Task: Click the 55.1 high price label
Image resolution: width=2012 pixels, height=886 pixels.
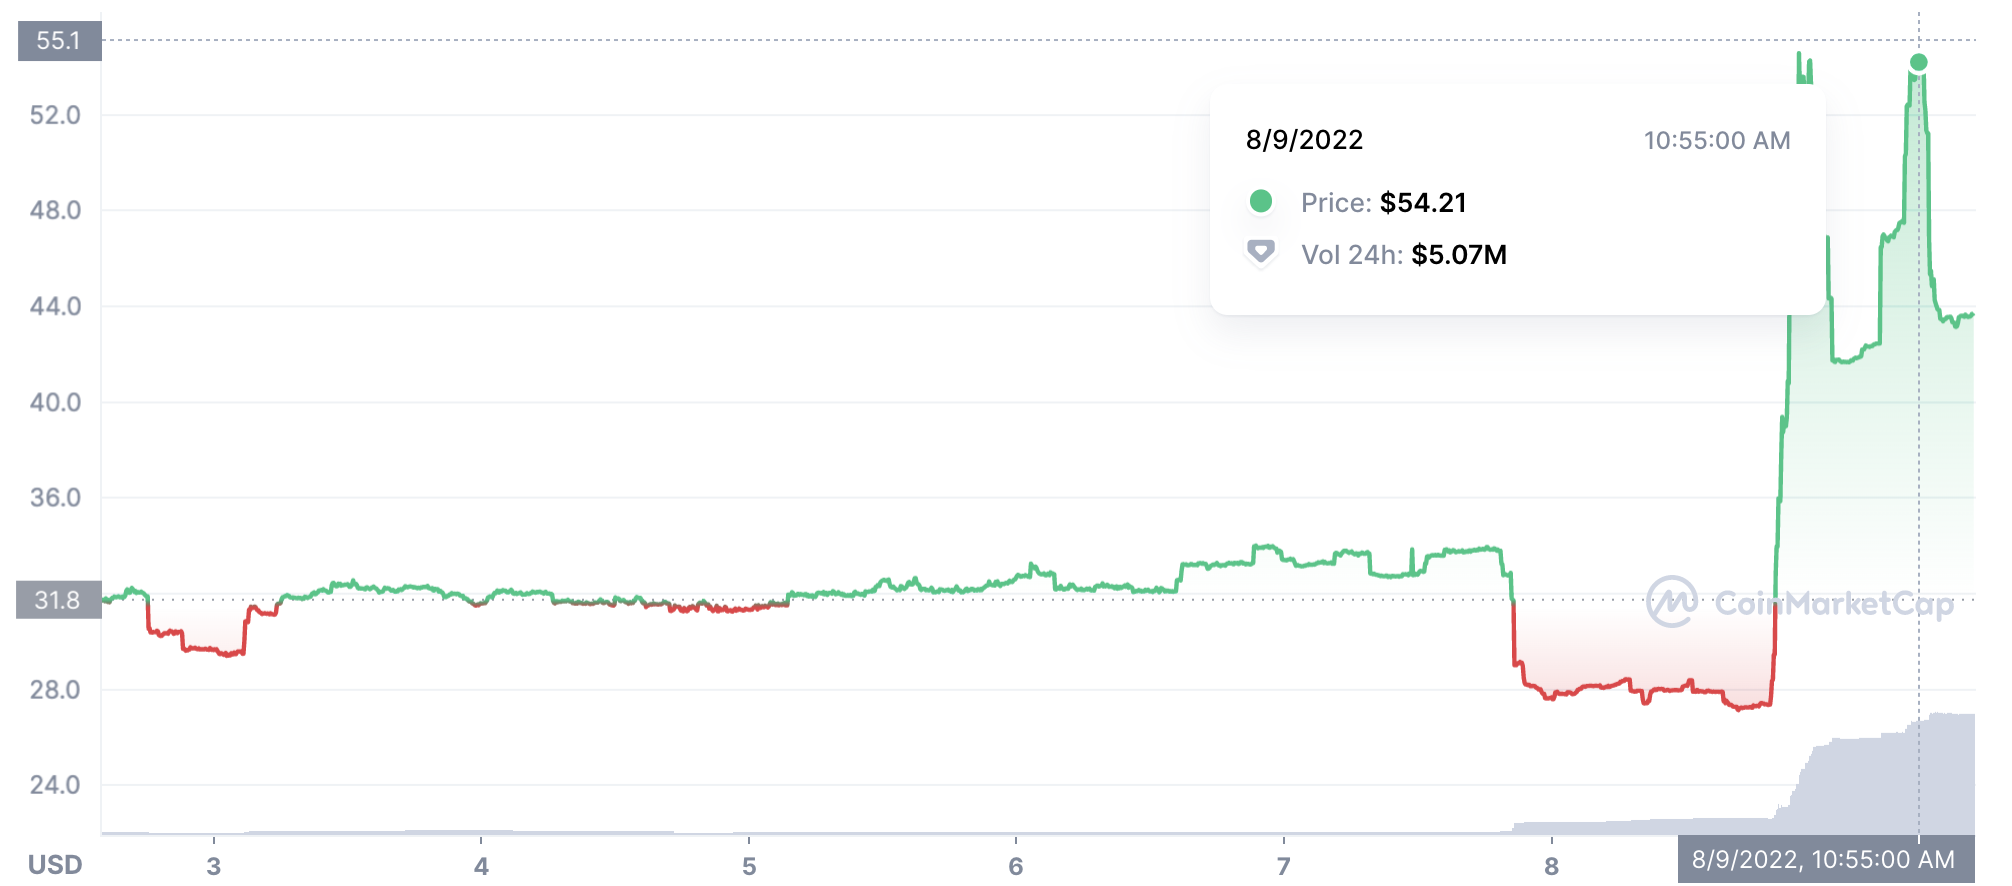Action: pyautogui.click(x=59, y=41)
